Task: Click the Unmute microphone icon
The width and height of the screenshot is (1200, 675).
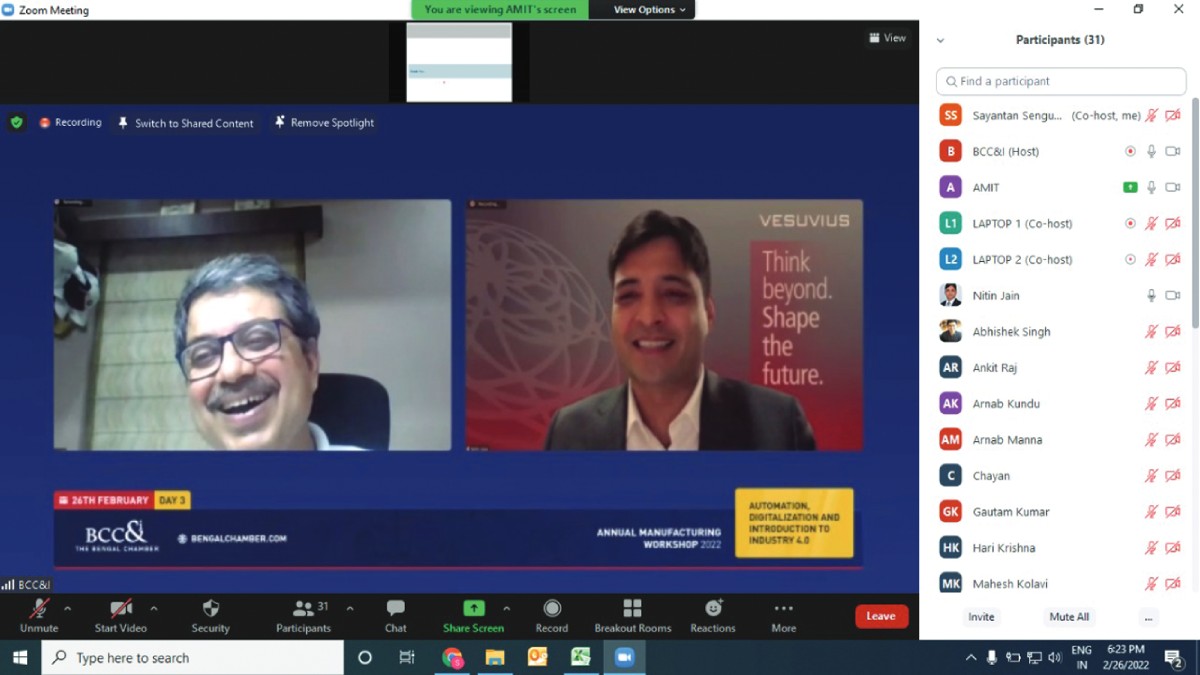Action: [39, 608]
